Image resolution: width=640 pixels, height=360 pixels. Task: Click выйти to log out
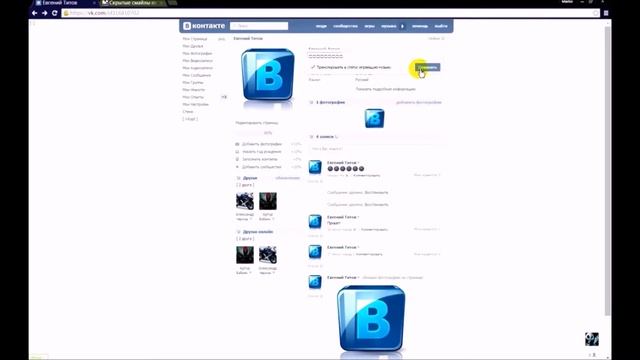[x=441, y=26]
